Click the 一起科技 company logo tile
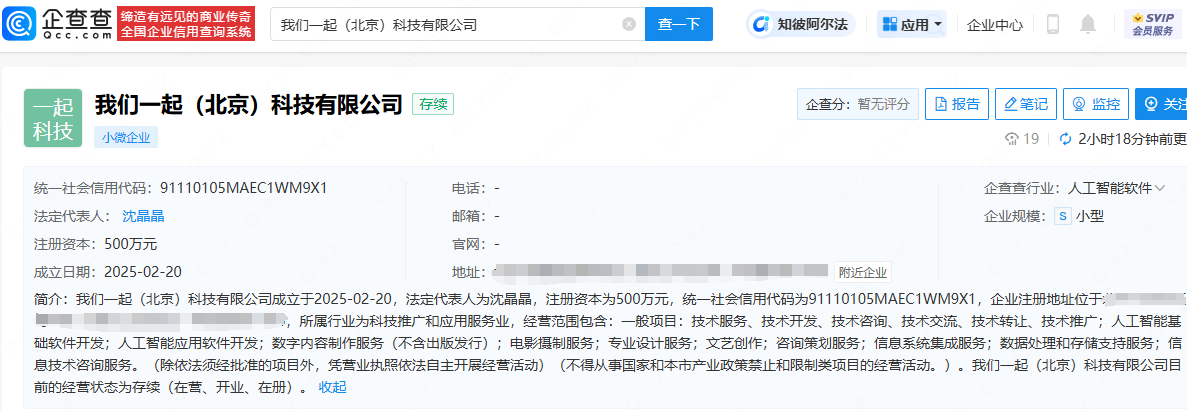The height and width of the screenshot is (412, 1187). coord(53,117)
